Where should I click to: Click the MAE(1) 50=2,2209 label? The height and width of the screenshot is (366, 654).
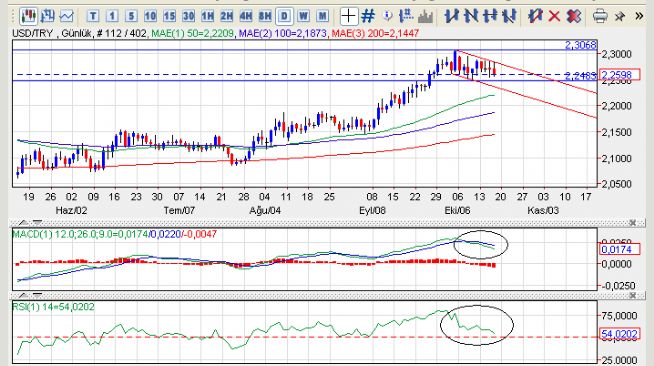(x=192, y=33)
